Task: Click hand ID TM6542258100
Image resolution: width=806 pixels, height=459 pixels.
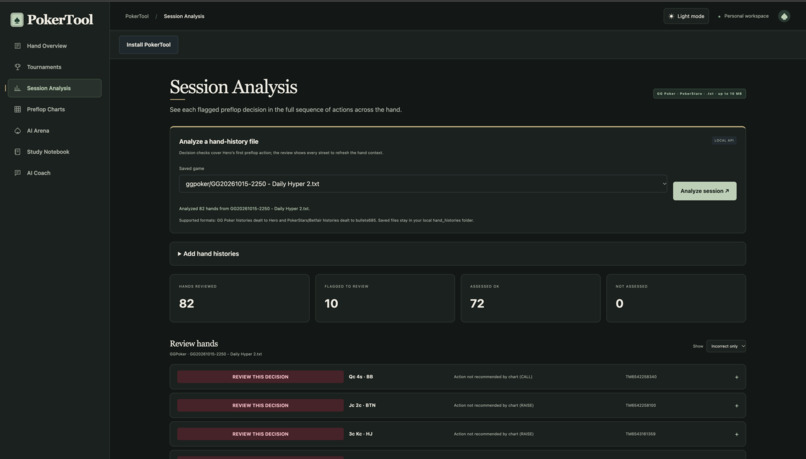Action: [640, 406]
